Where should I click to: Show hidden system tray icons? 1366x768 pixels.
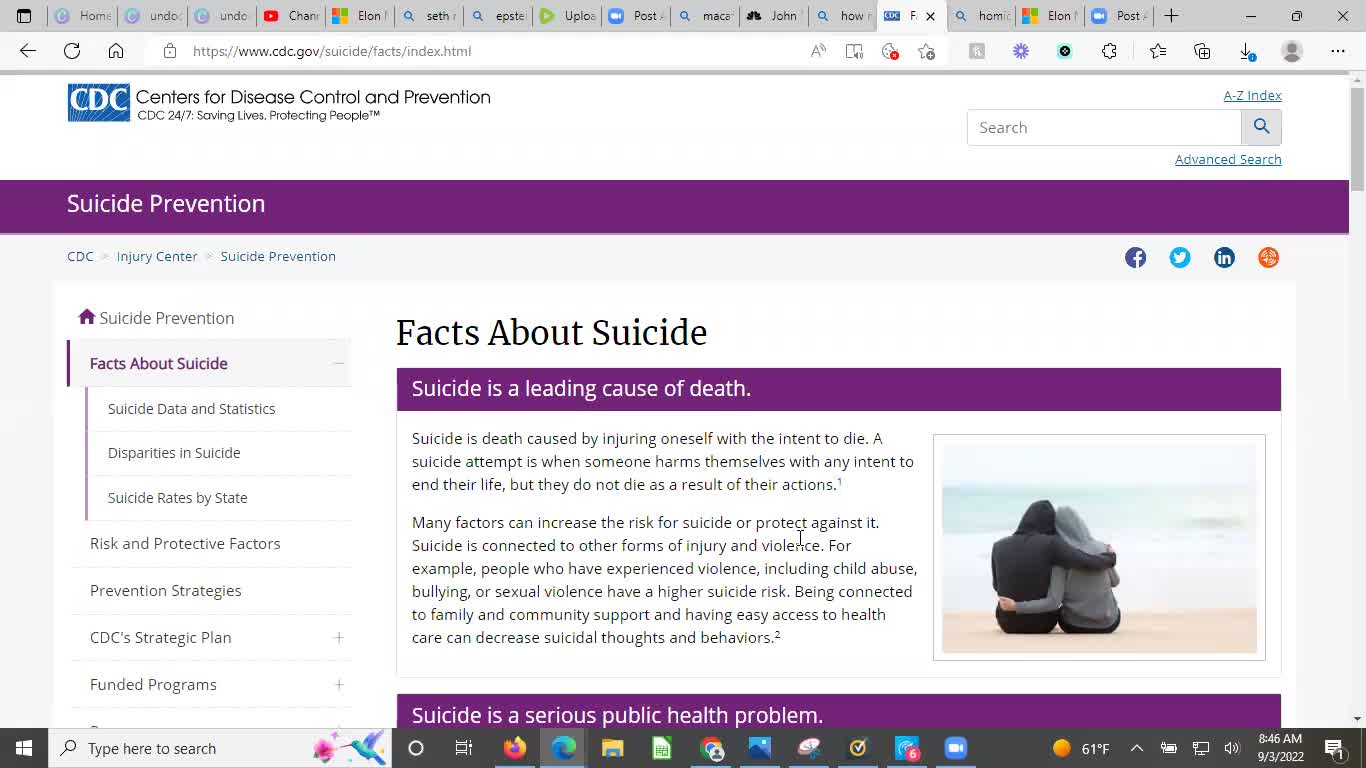(1136, 748)
